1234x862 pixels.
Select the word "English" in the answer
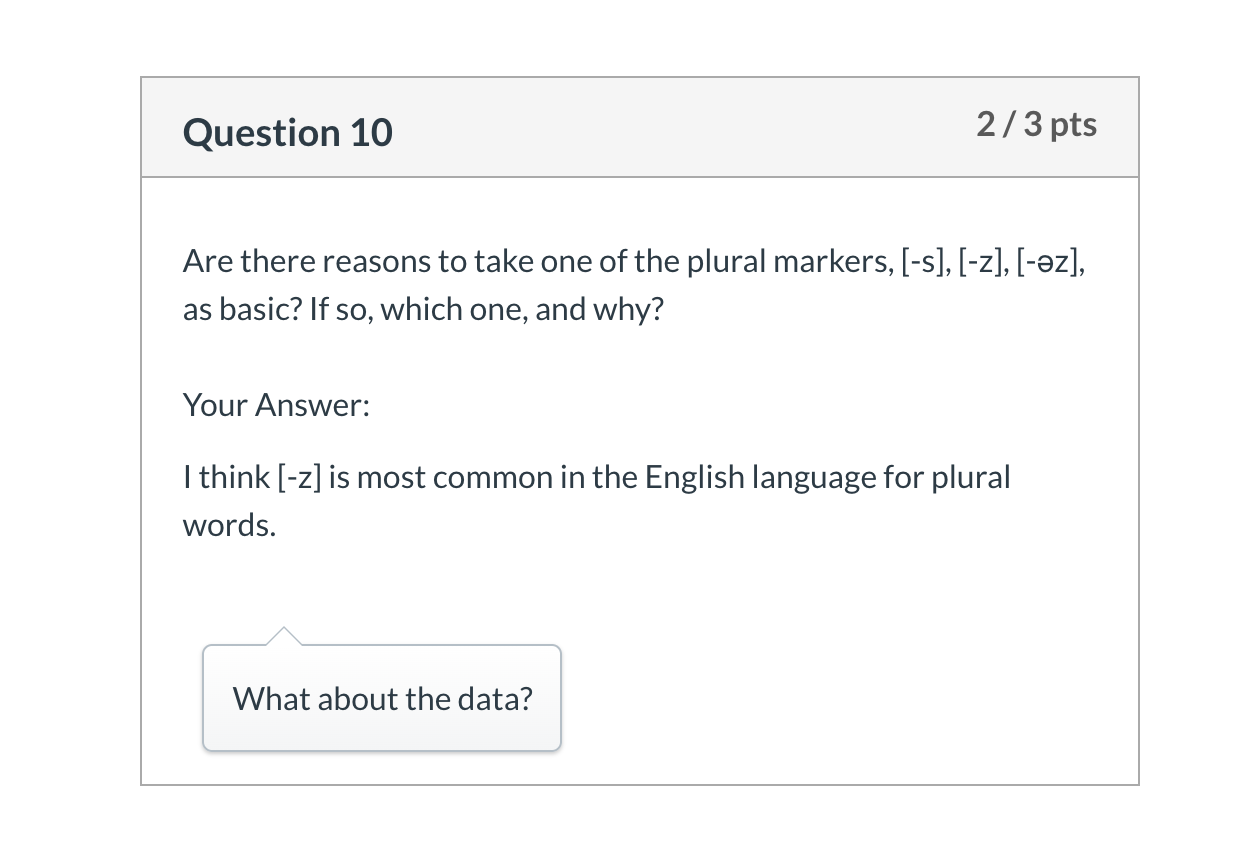click(695, 477)
